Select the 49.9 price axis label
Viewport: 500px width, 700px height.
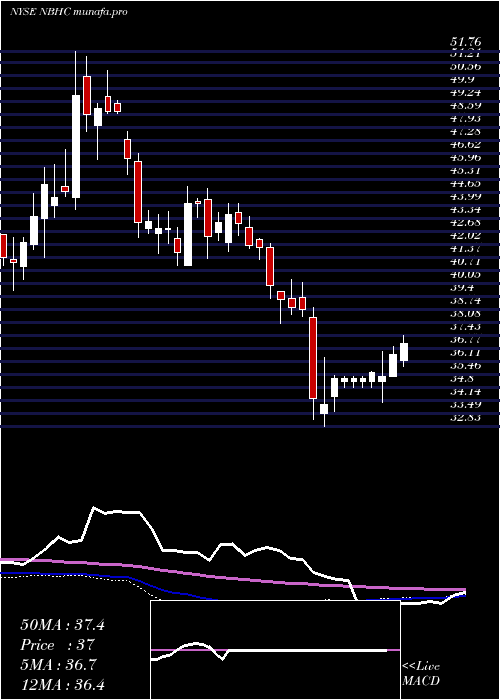click(x=463, y=79)
